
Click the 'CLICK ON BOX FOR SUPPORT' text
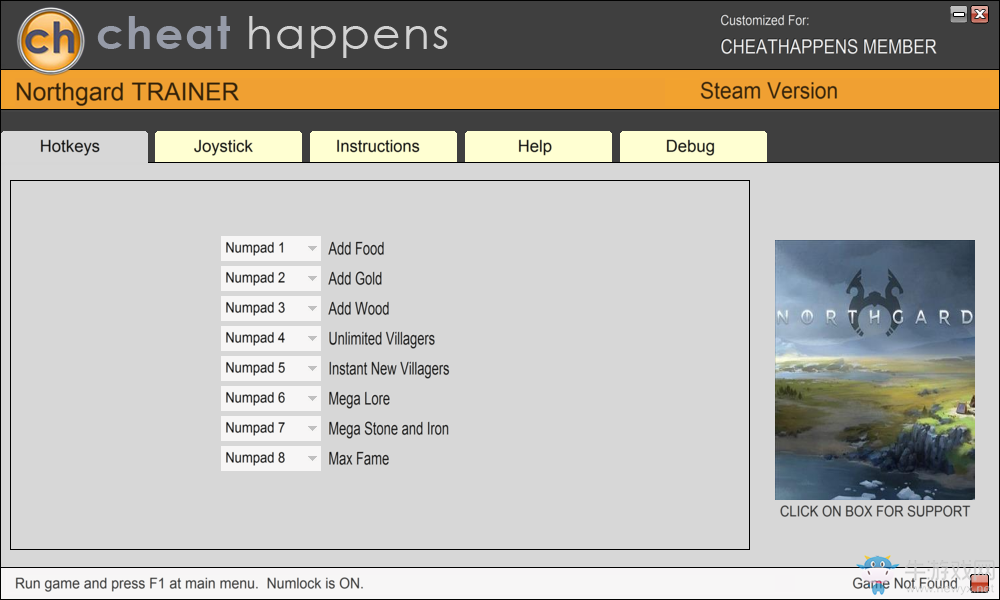874,511
